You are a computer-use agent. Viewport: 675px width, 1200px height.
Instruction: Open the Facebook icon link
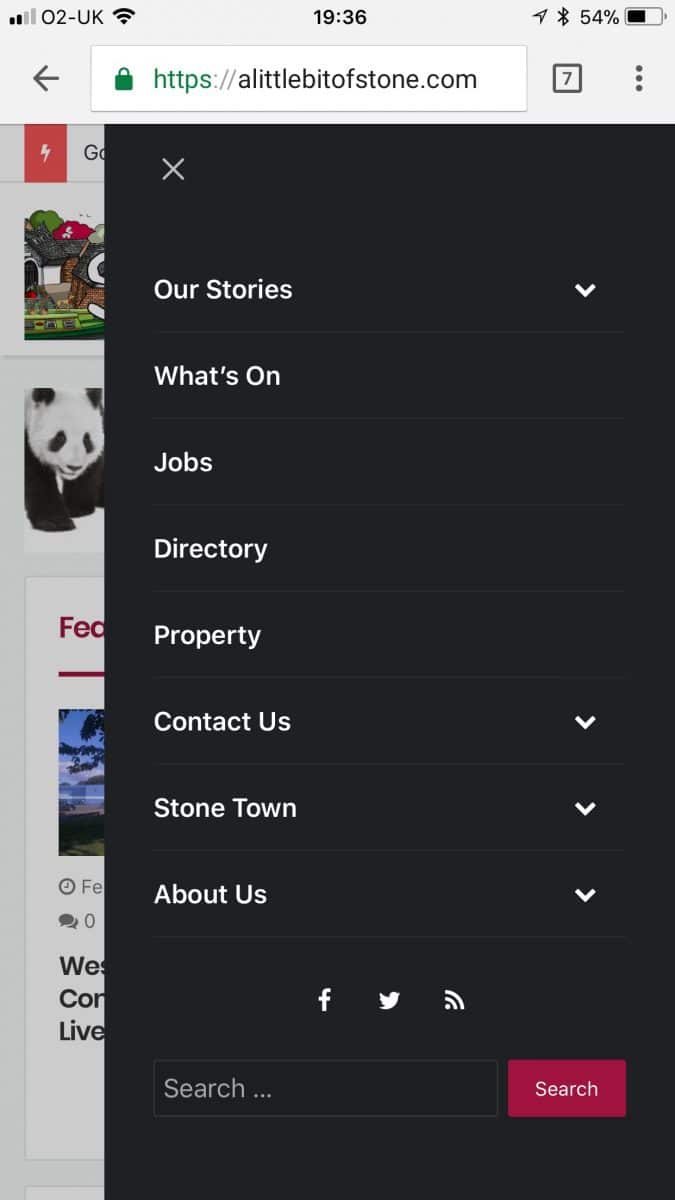click(324, 1000)
